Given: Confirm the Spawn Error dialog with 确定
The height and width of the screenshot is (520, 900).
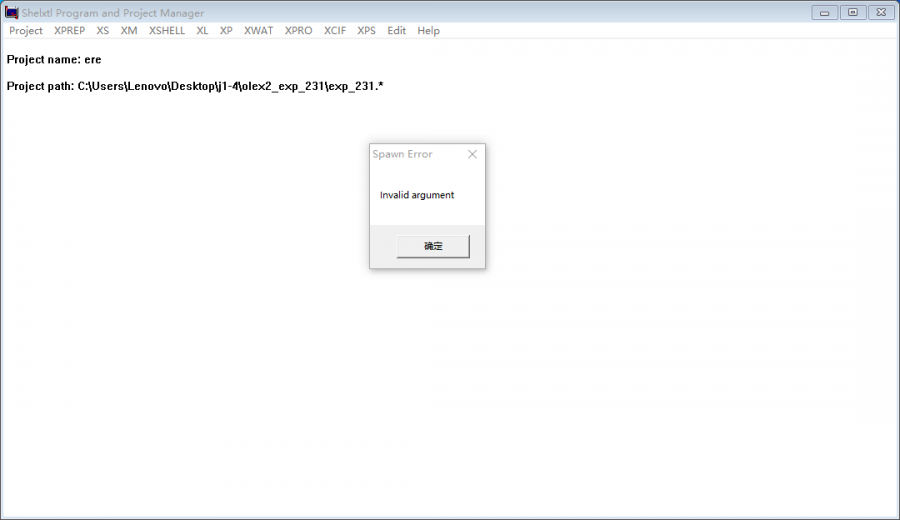Looking at the screenshot, I should [x=433, y=246].
